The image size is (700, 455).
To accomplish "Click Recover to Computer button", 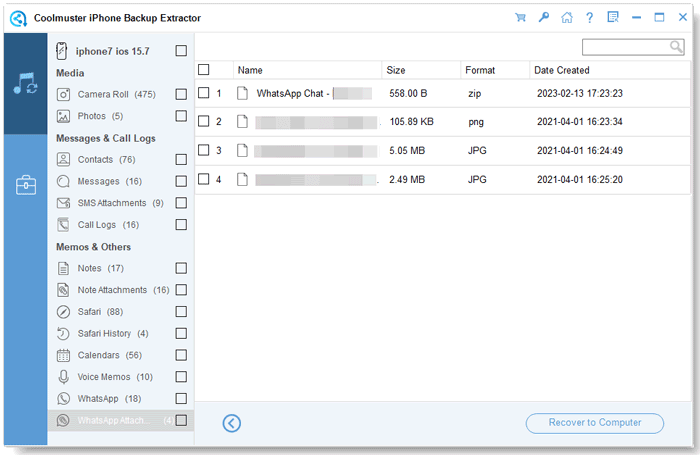I will 595,423.
